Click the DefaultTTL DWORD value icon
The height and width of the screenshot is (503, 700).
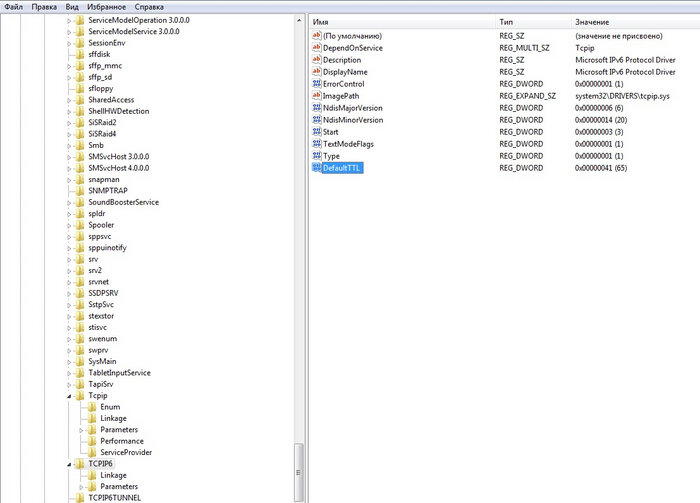(317, 168)
